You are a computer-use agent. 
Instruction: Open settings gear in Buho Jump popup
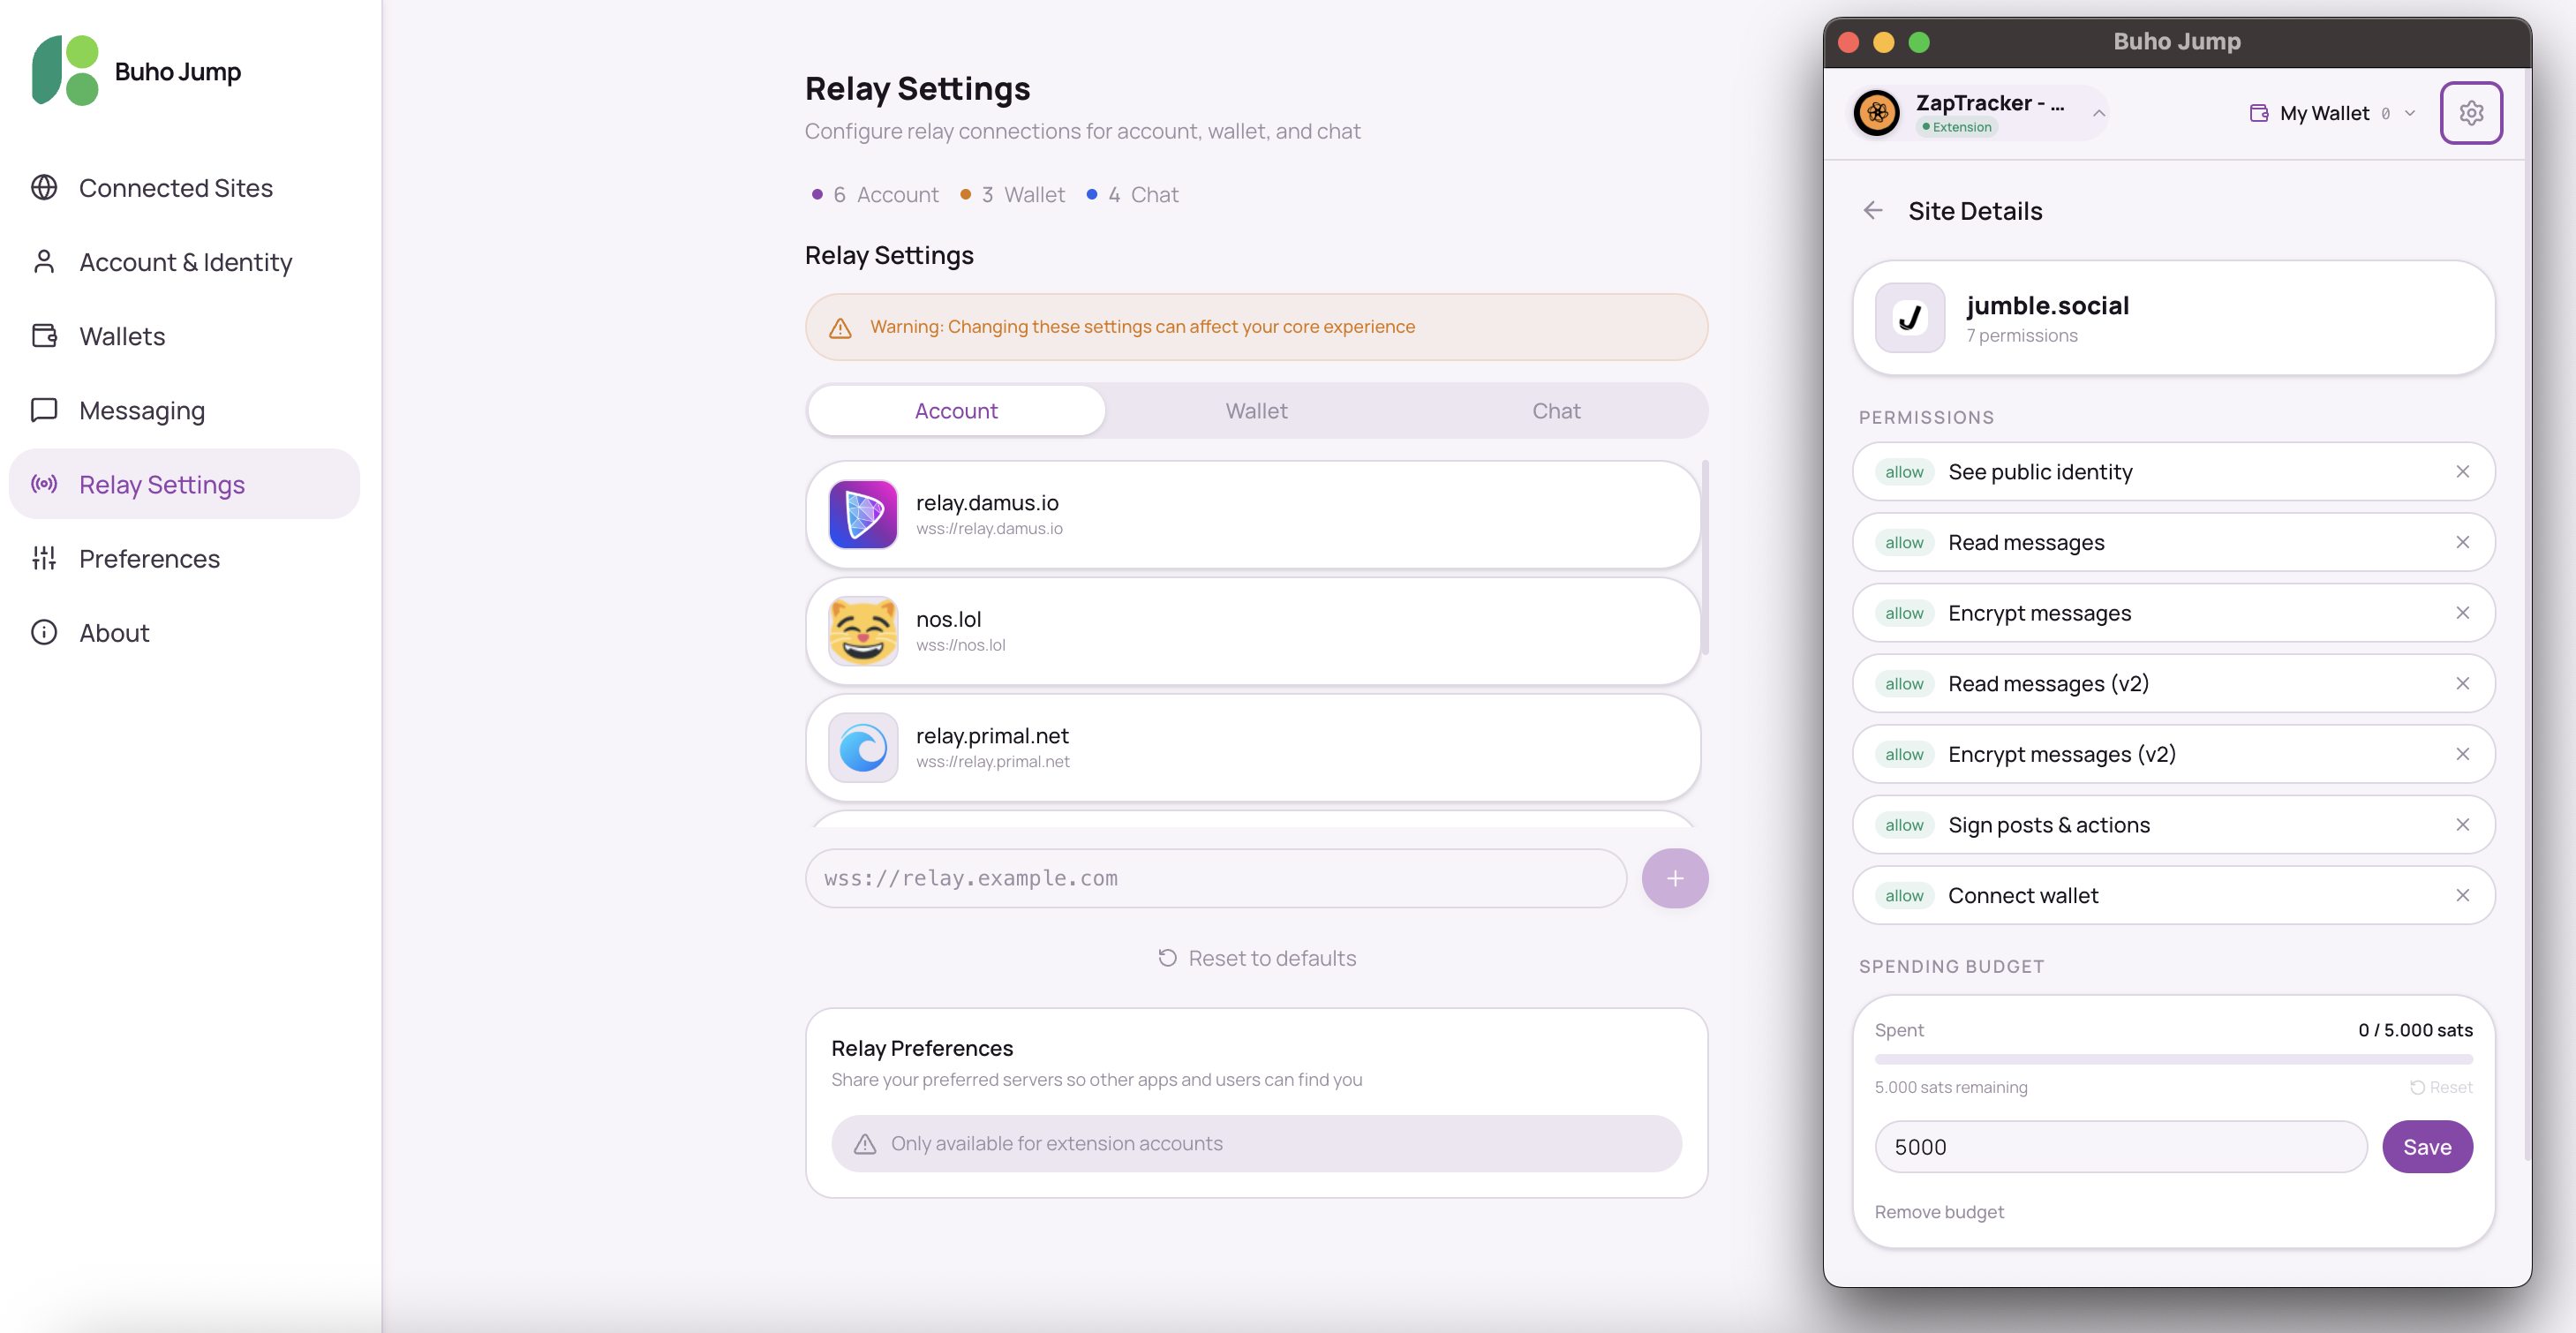coord(2470,113)
